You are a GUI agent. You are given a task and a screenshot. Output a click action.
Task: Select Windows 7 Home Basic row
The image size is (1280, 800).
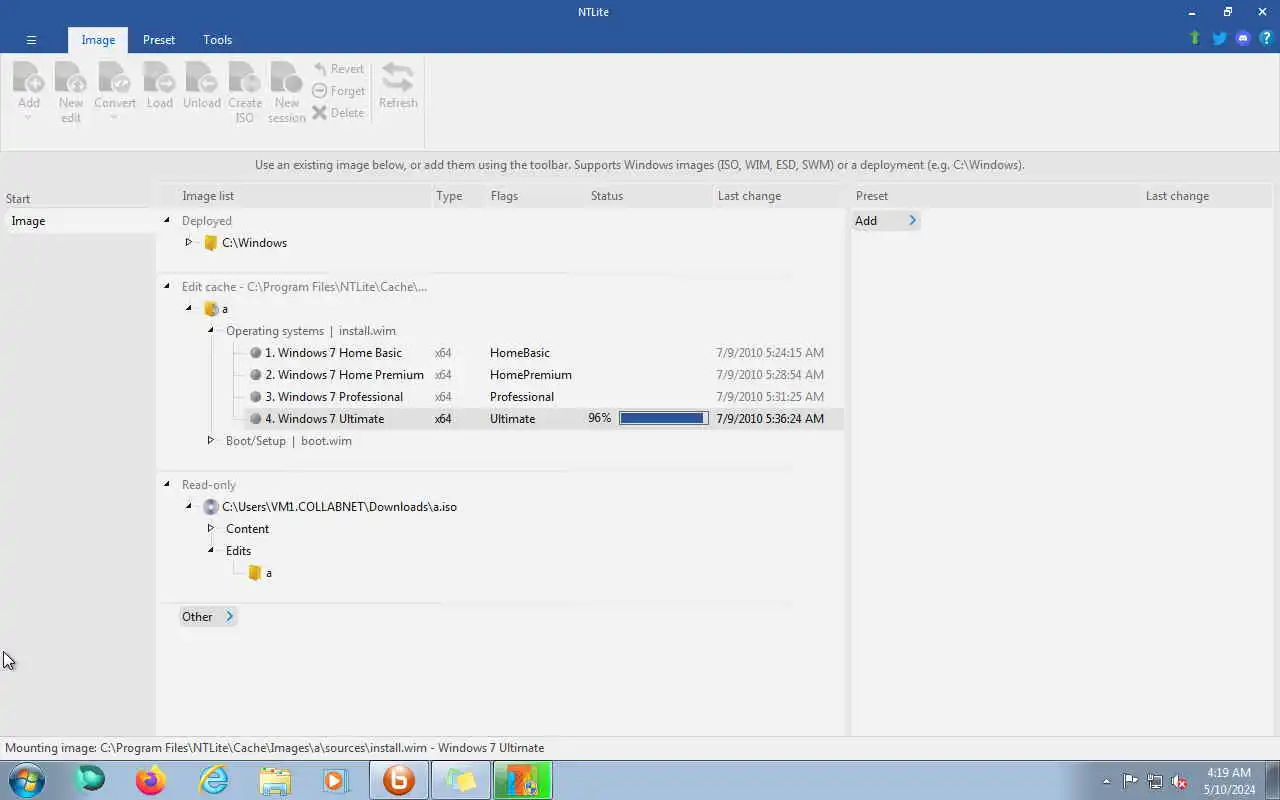point(543,353)
